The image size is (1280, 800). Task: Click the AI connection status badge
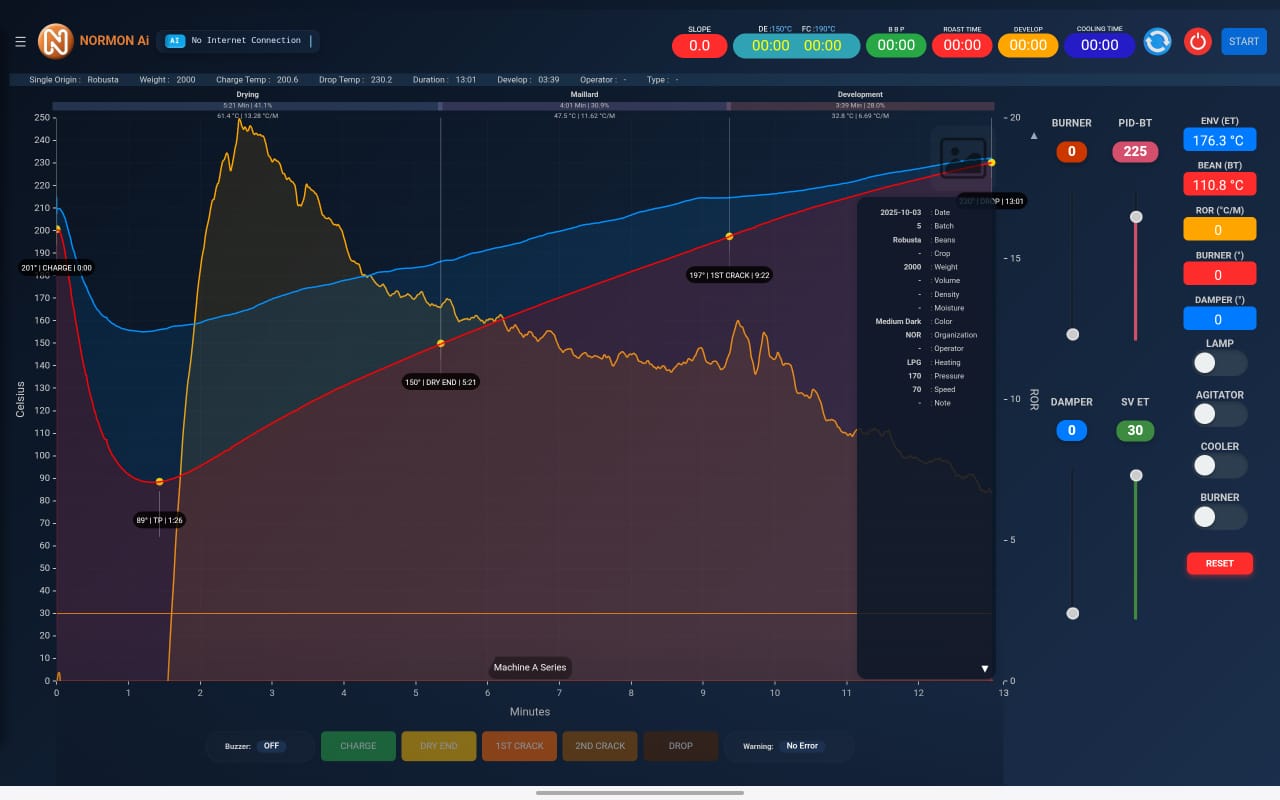(175, 41)
